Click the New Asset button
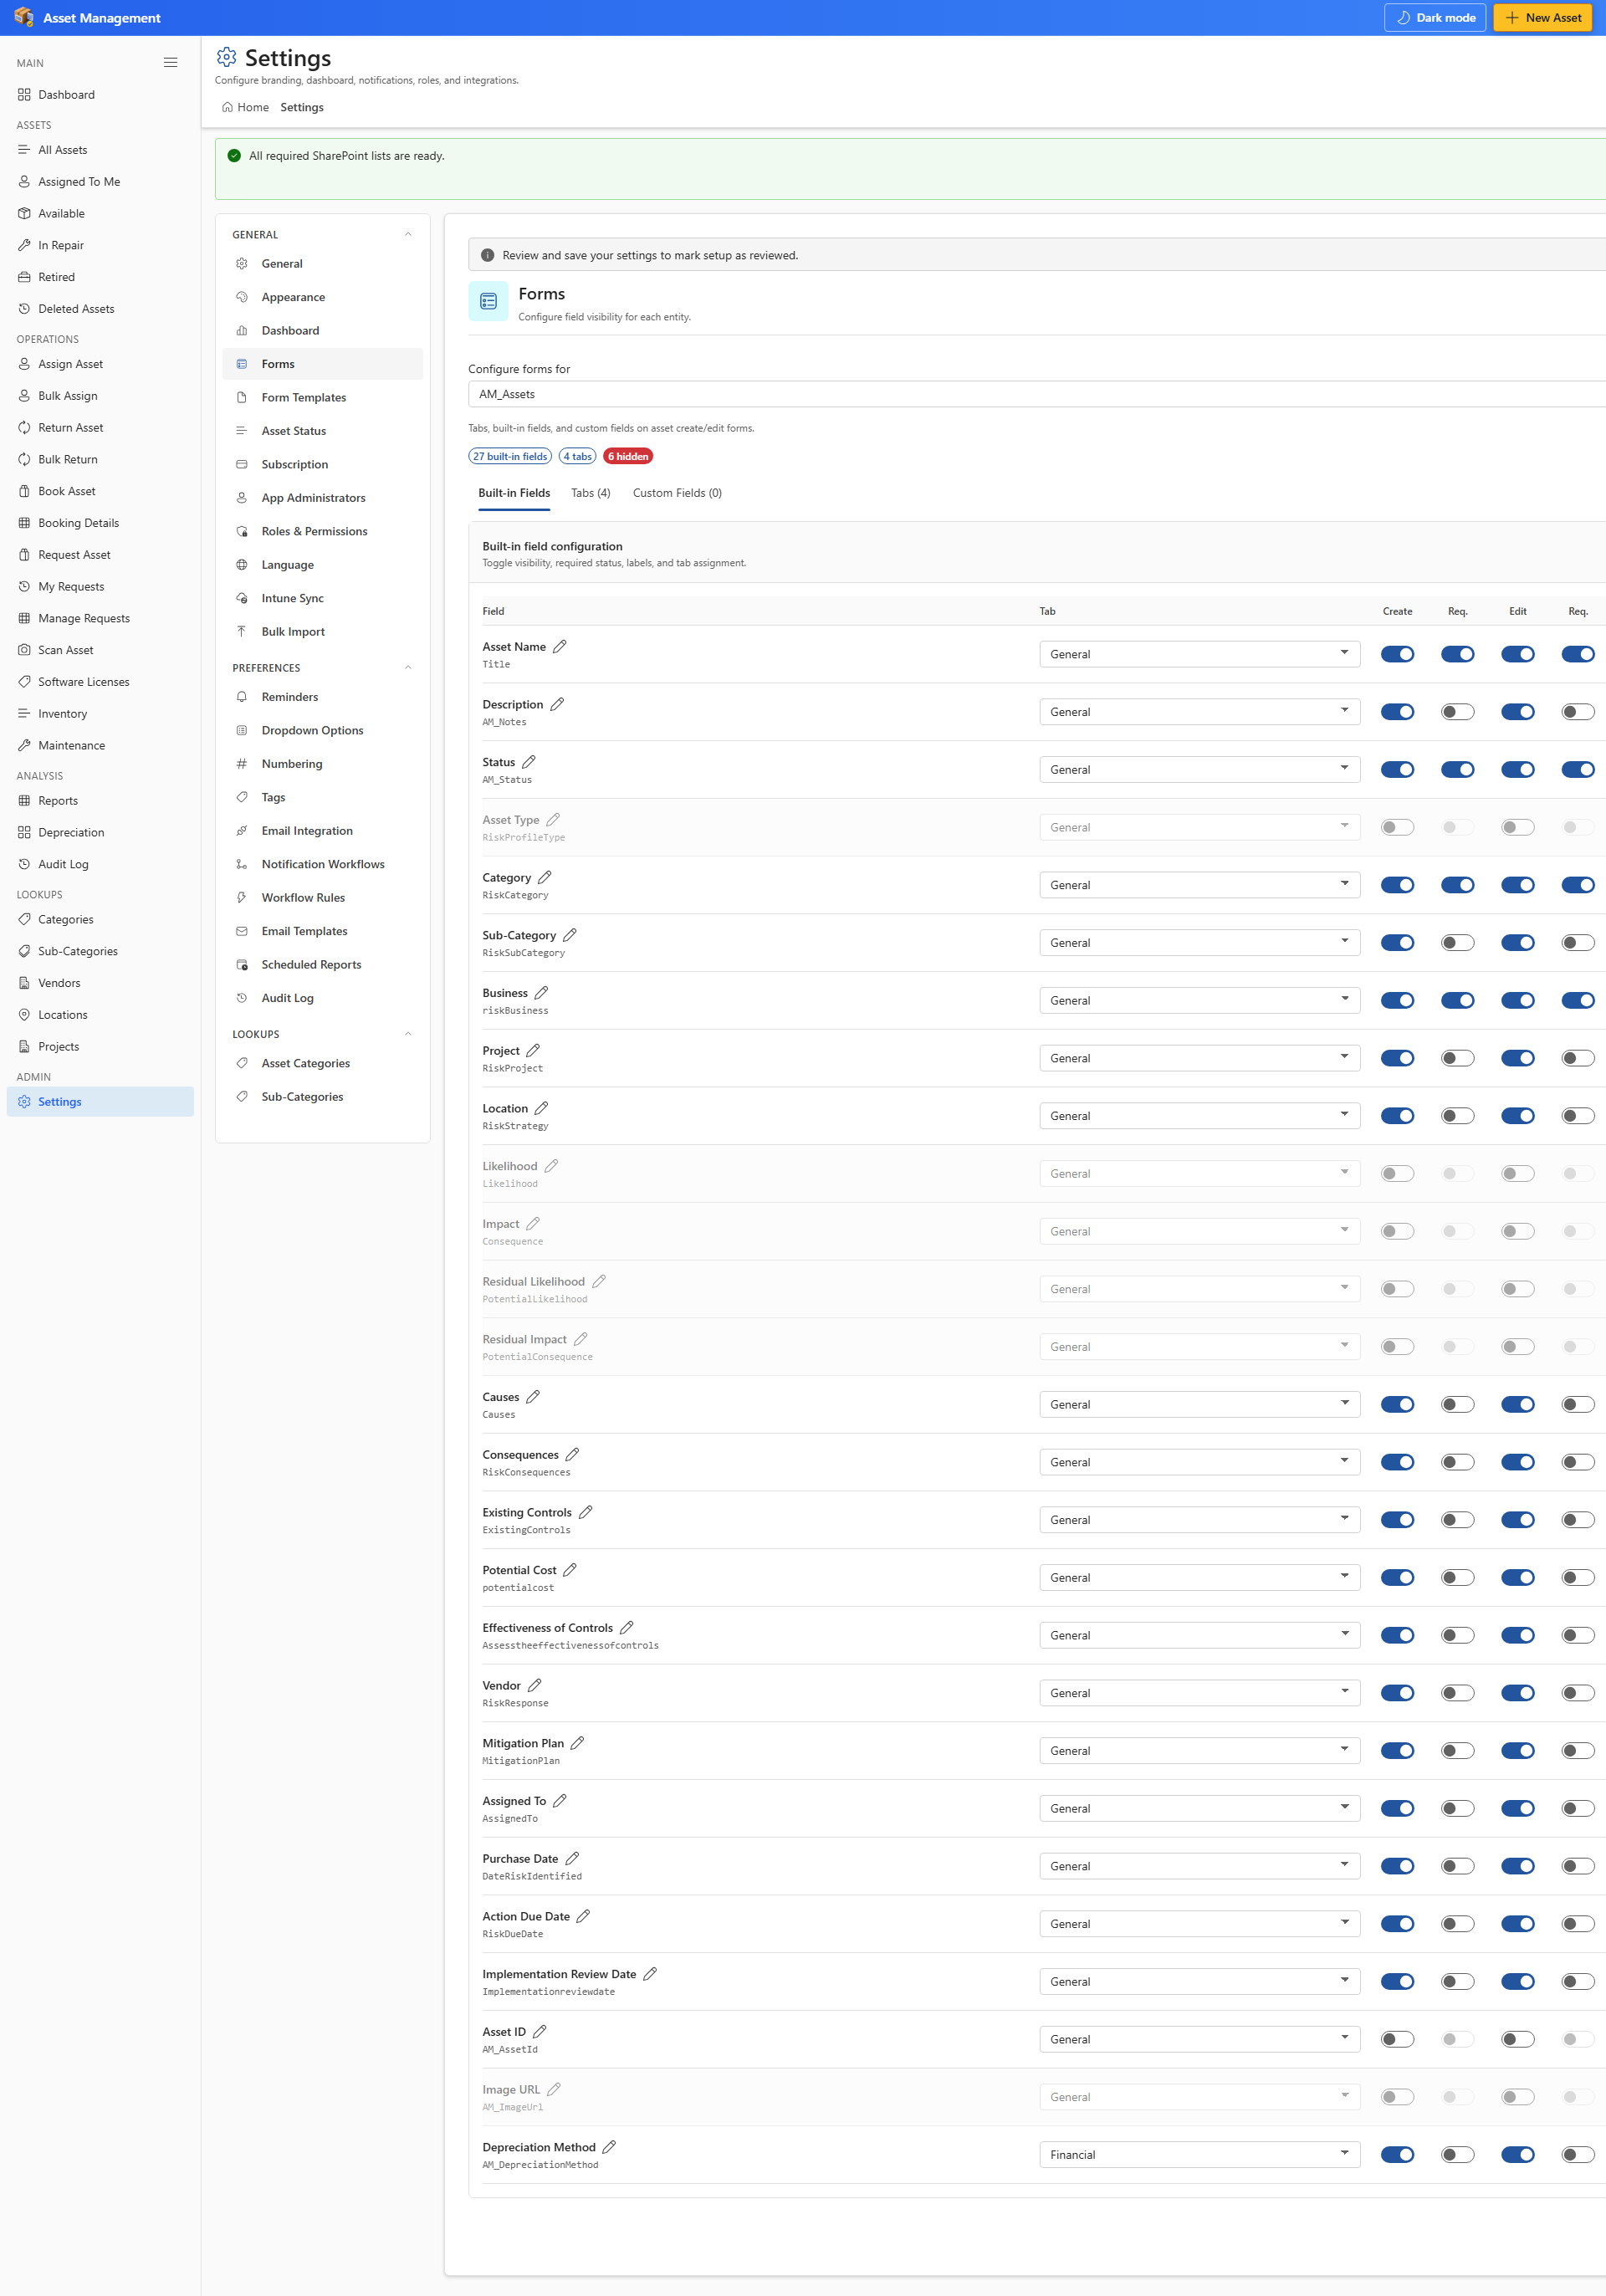This screenshot has width=1606, height=2296. [x=1542, y=18]
